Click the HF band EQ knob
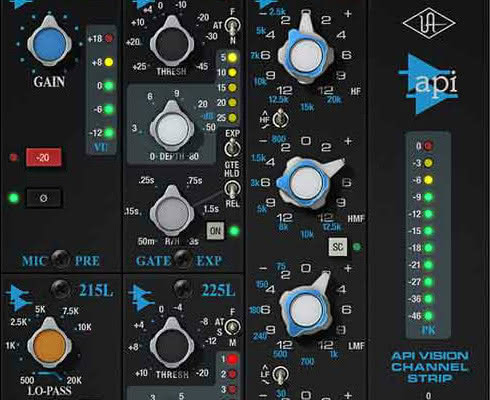490x400 pixels. [x=306, y=55]
